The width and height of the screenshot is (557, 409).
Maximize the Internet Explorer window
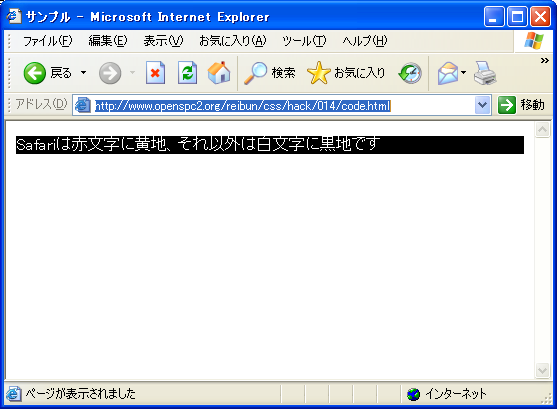pos(517,16)
